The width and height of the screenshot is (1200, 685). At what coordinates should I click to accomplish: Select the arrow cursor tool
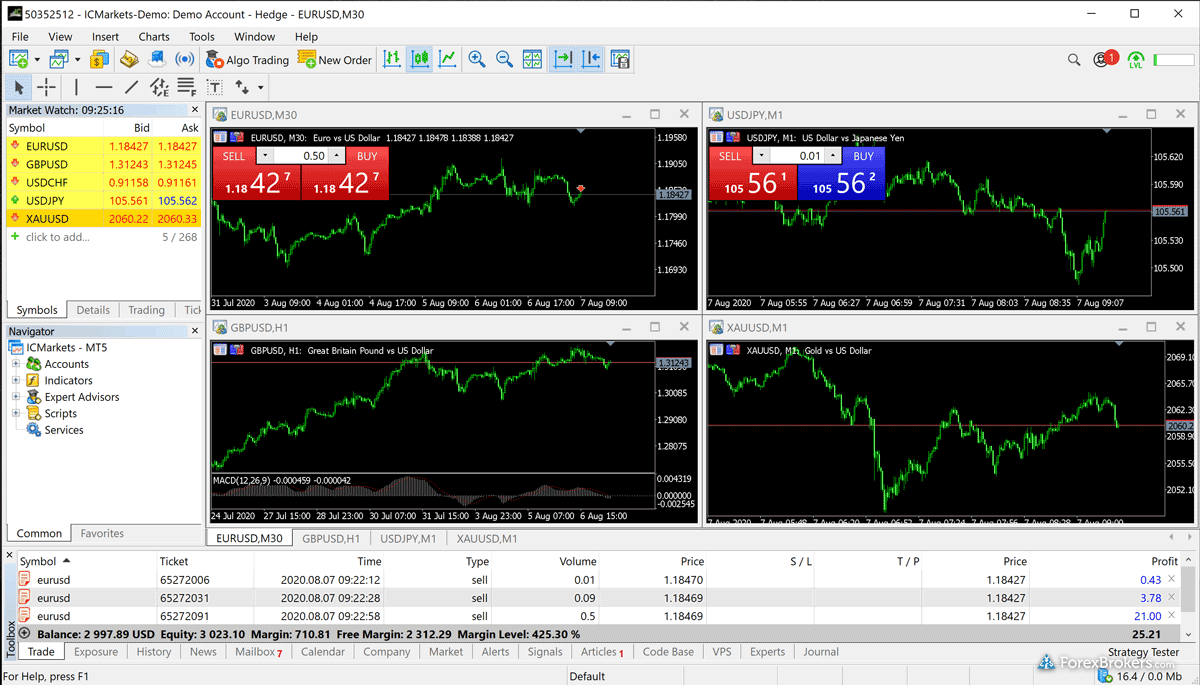point(19,88)
